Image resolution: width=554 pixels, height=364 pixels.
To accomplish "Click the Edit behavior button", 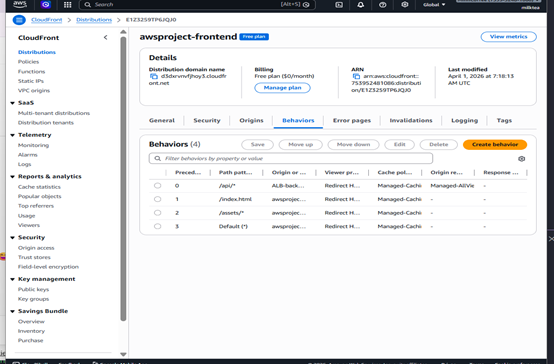I will [400, 145].
